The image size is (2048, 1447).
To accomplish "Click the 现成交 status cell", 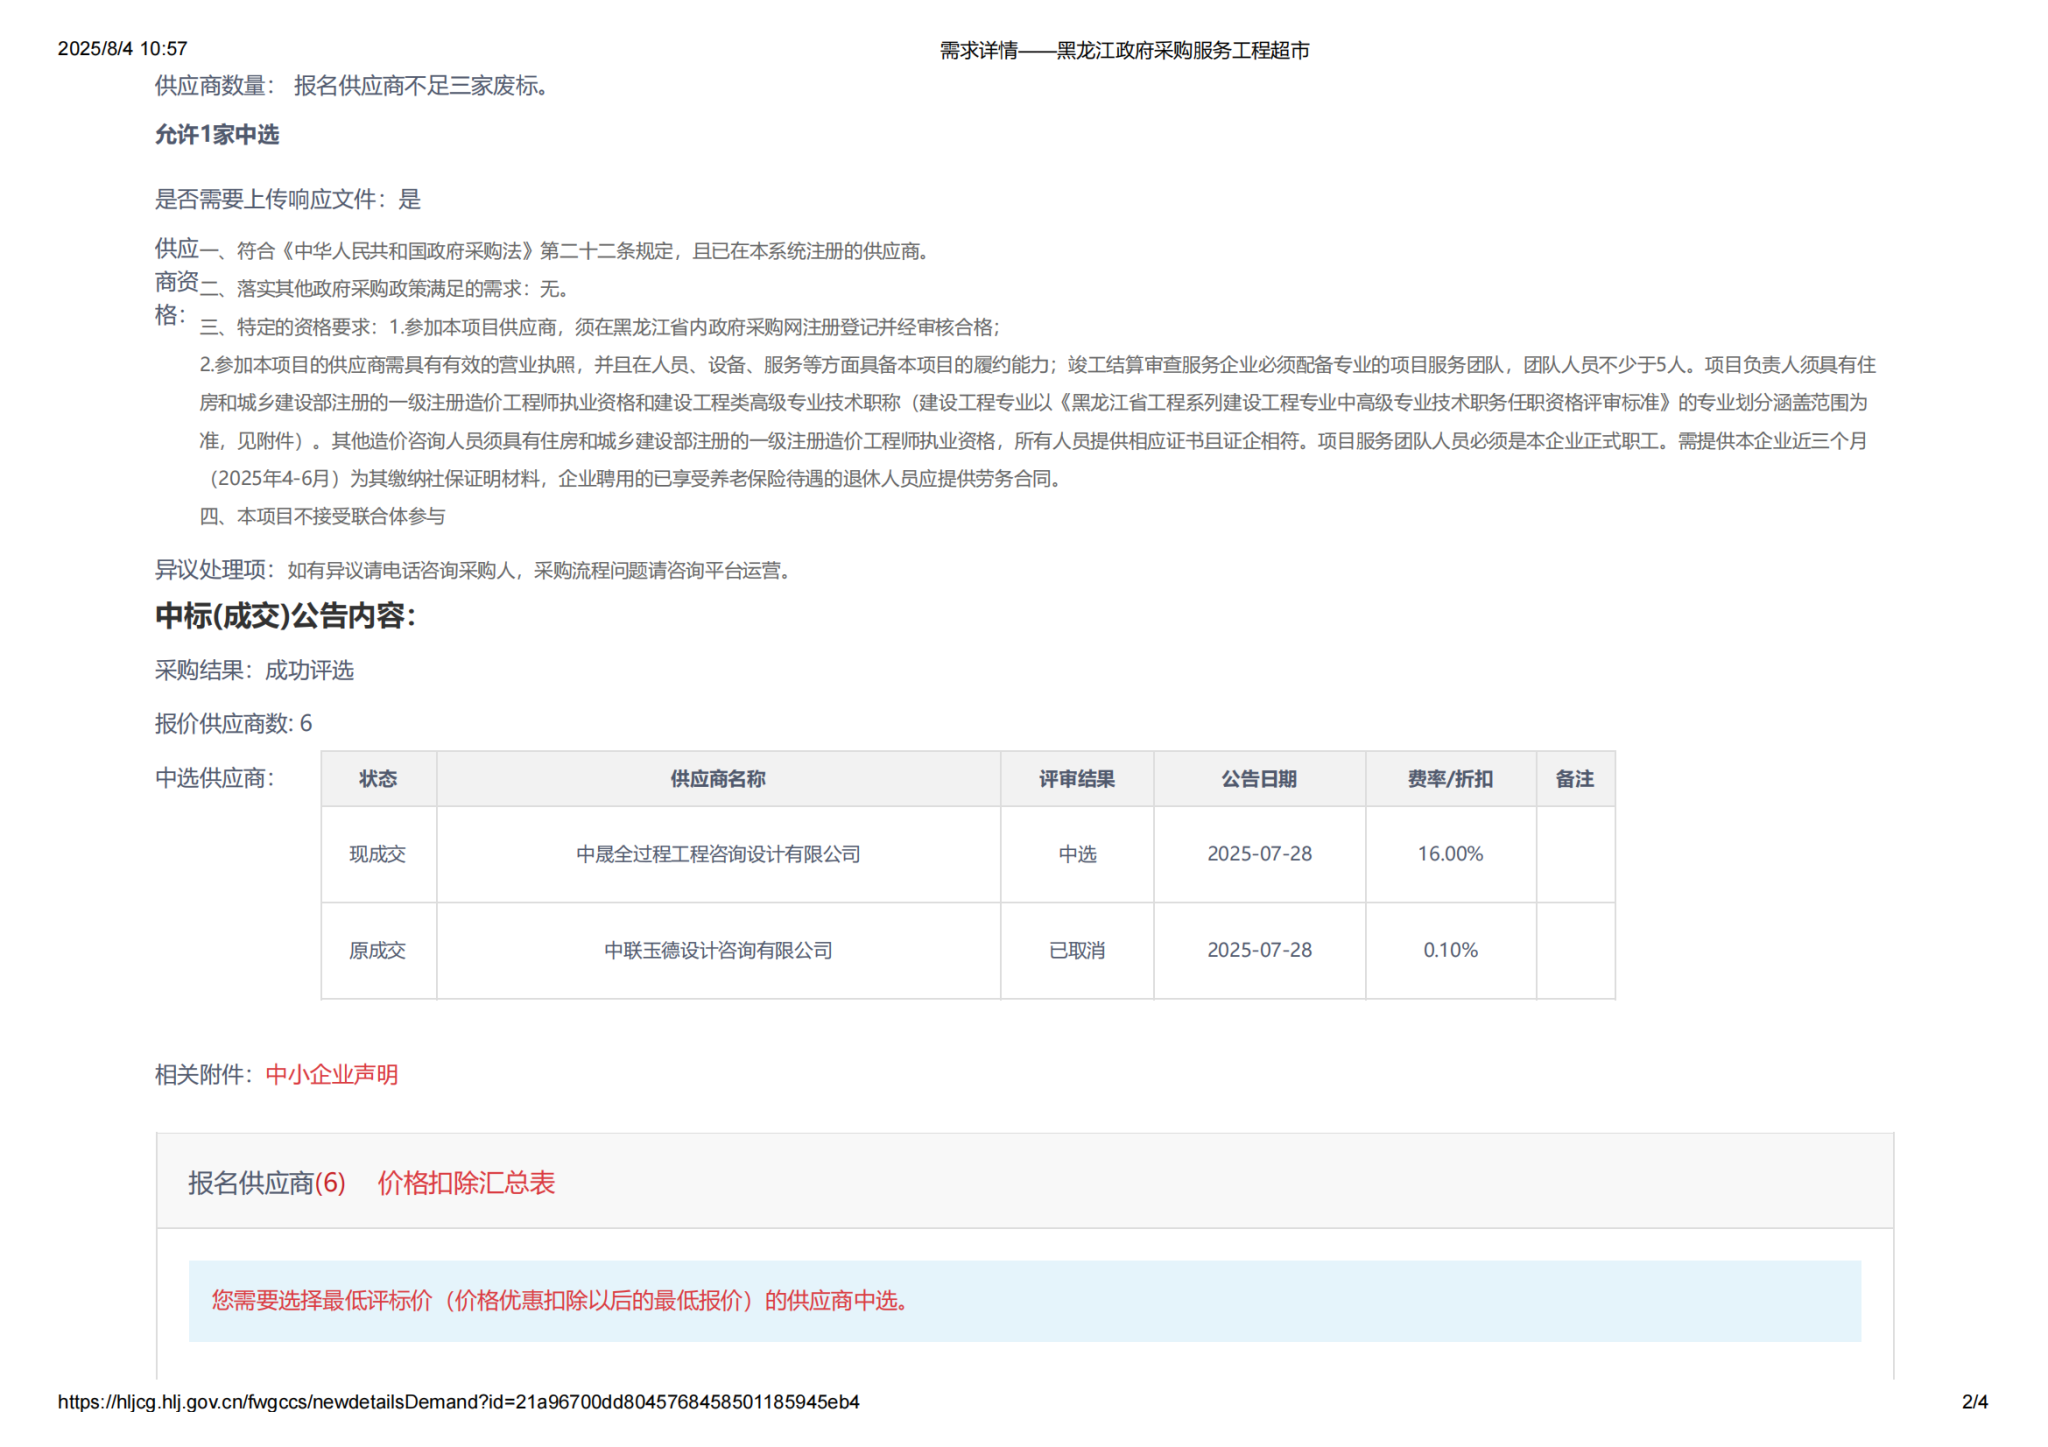I will tap(378, 854).
